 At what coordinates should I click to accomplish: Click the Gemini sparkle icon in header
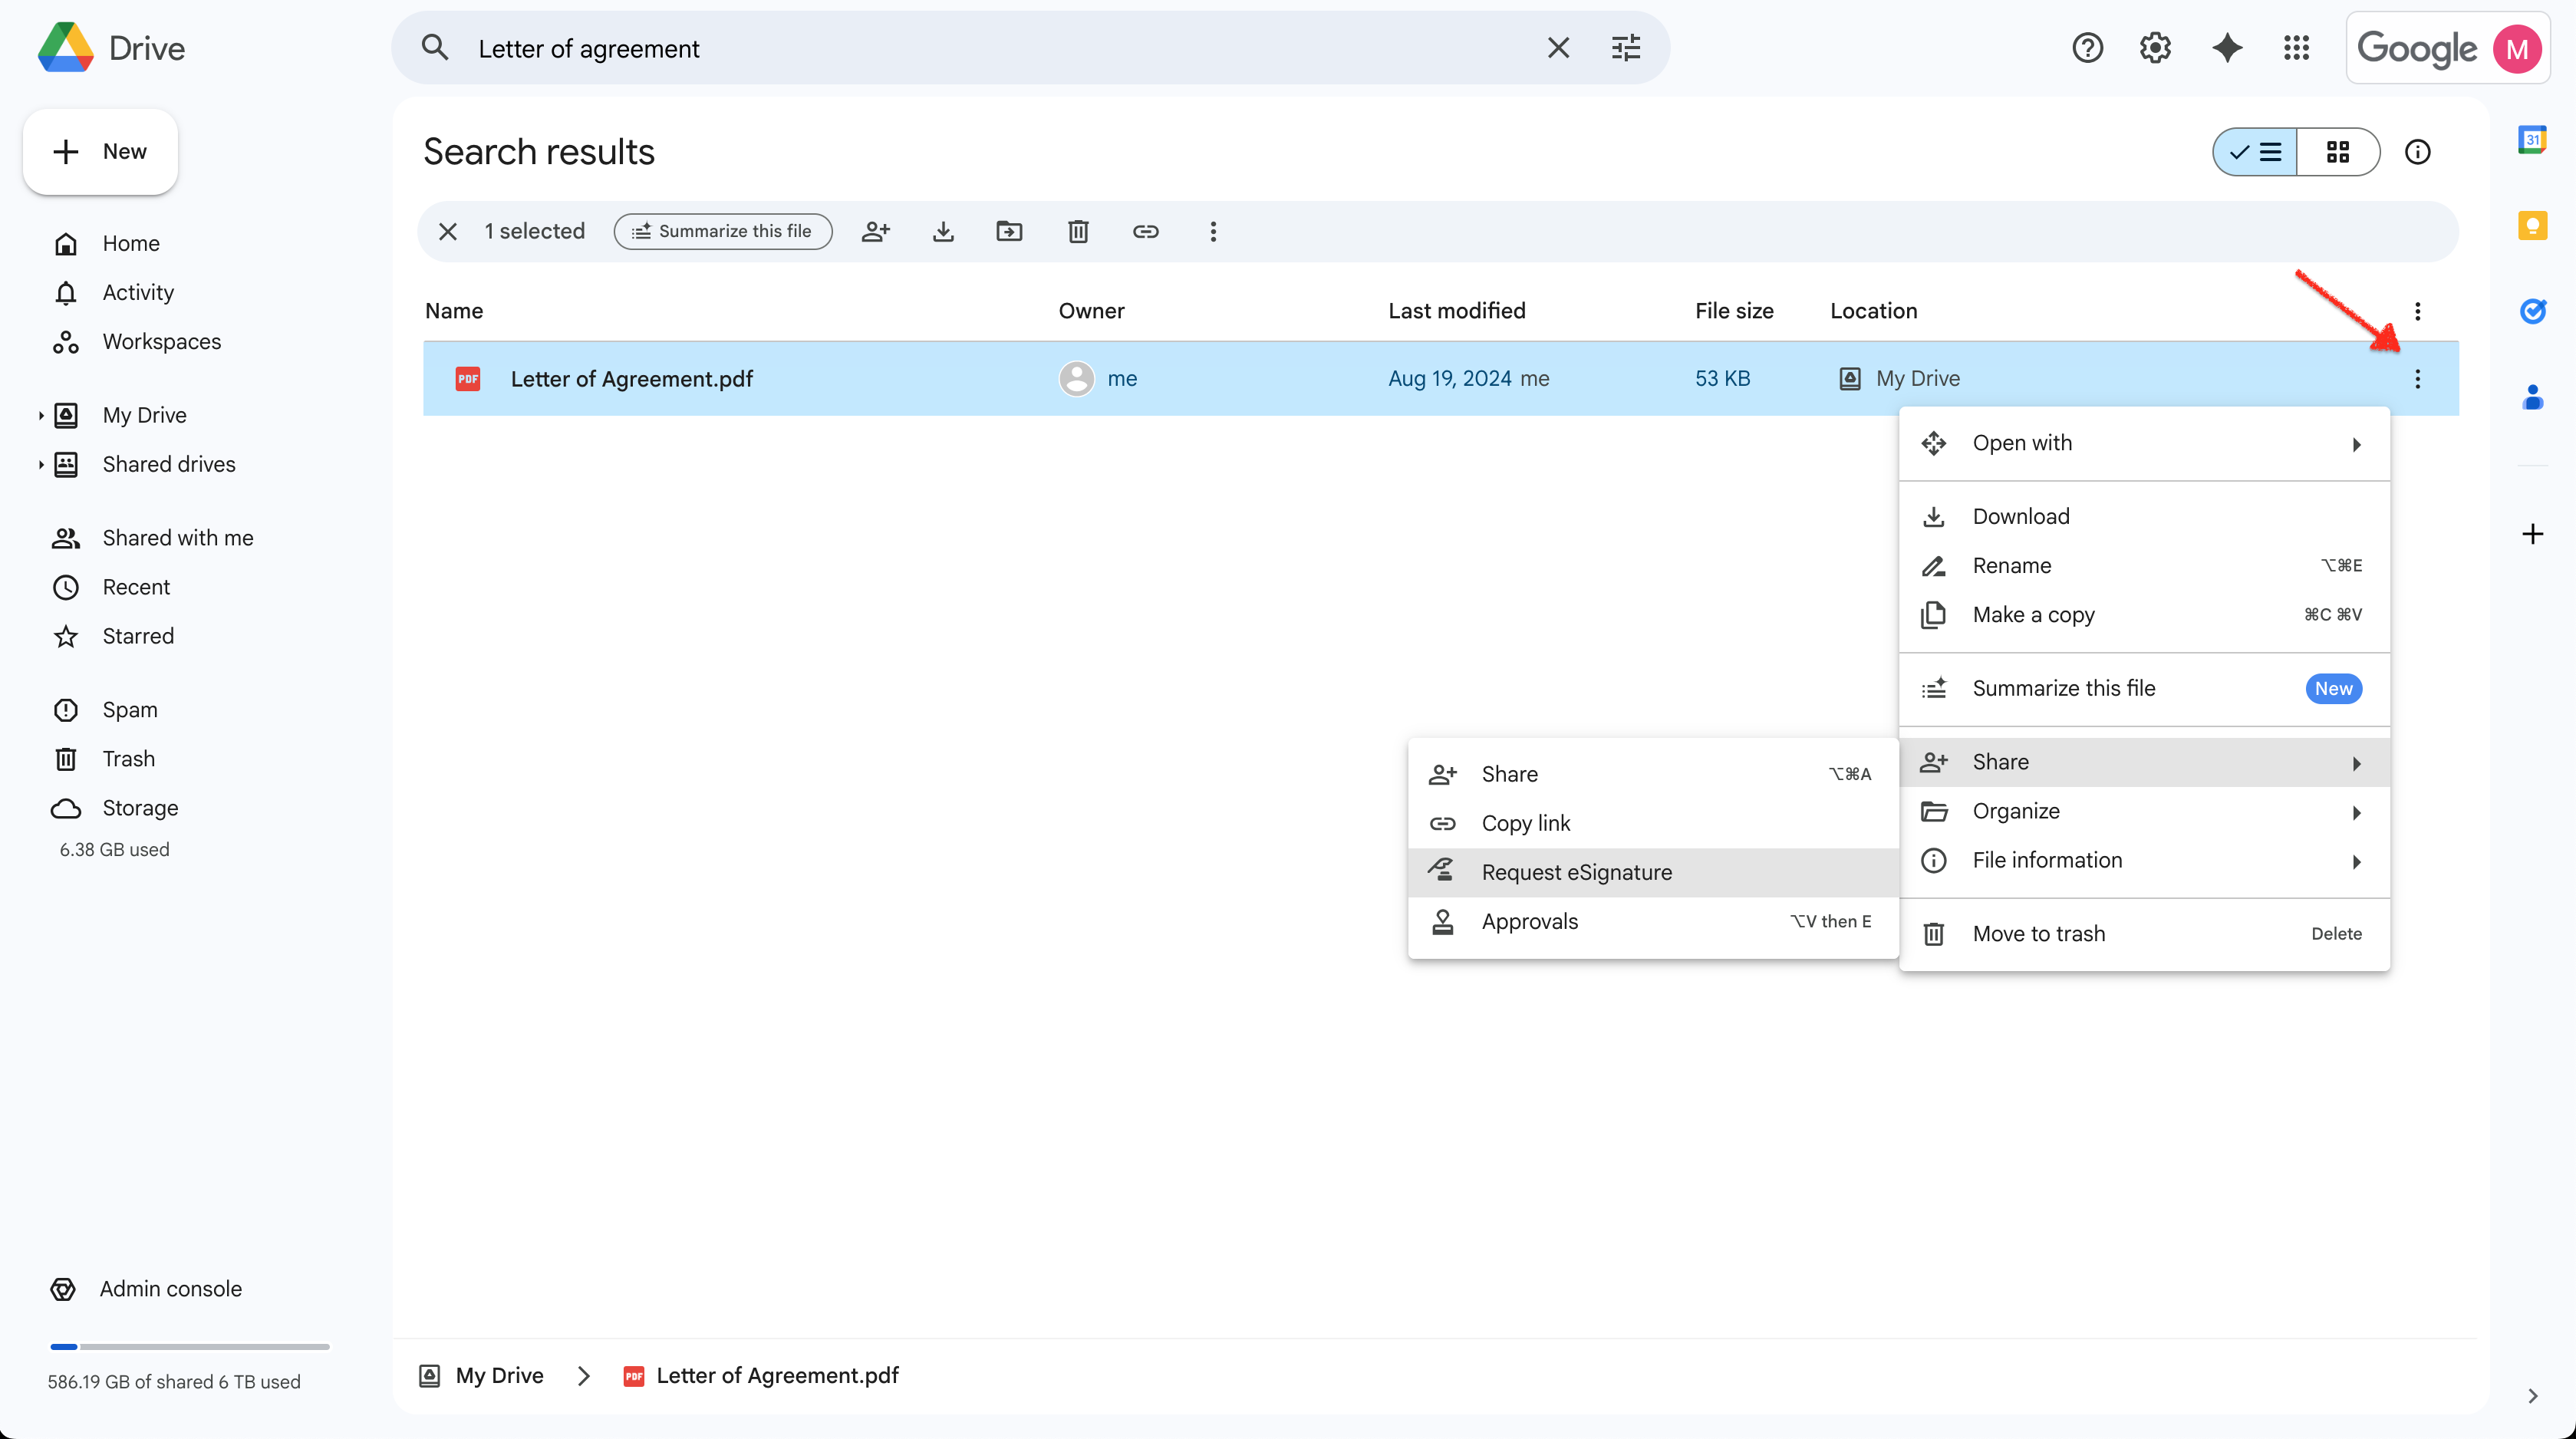tap(2226, 48)
